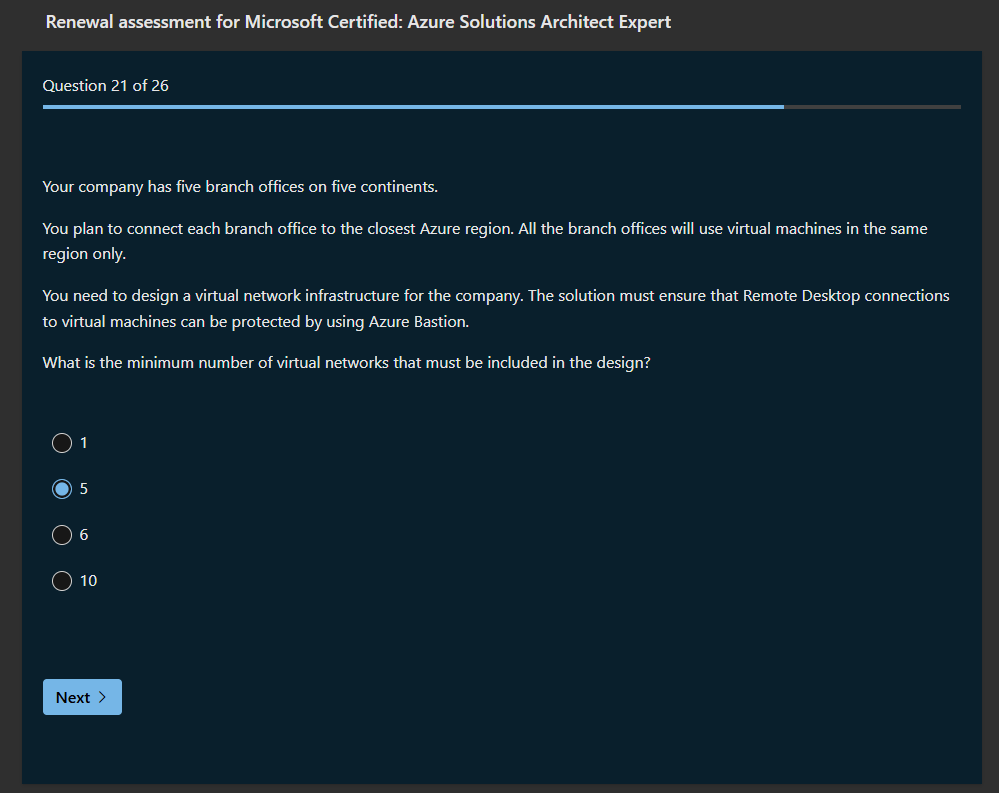The image size is (999, 793).
Task: Pick the radio button for answer 6
Action: coord(62,535)
